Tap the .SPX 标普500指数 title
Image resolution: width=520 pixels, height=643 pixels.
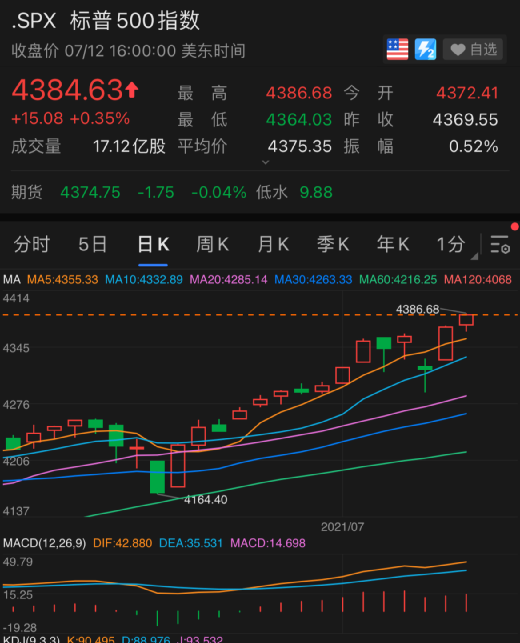(106, 21)
